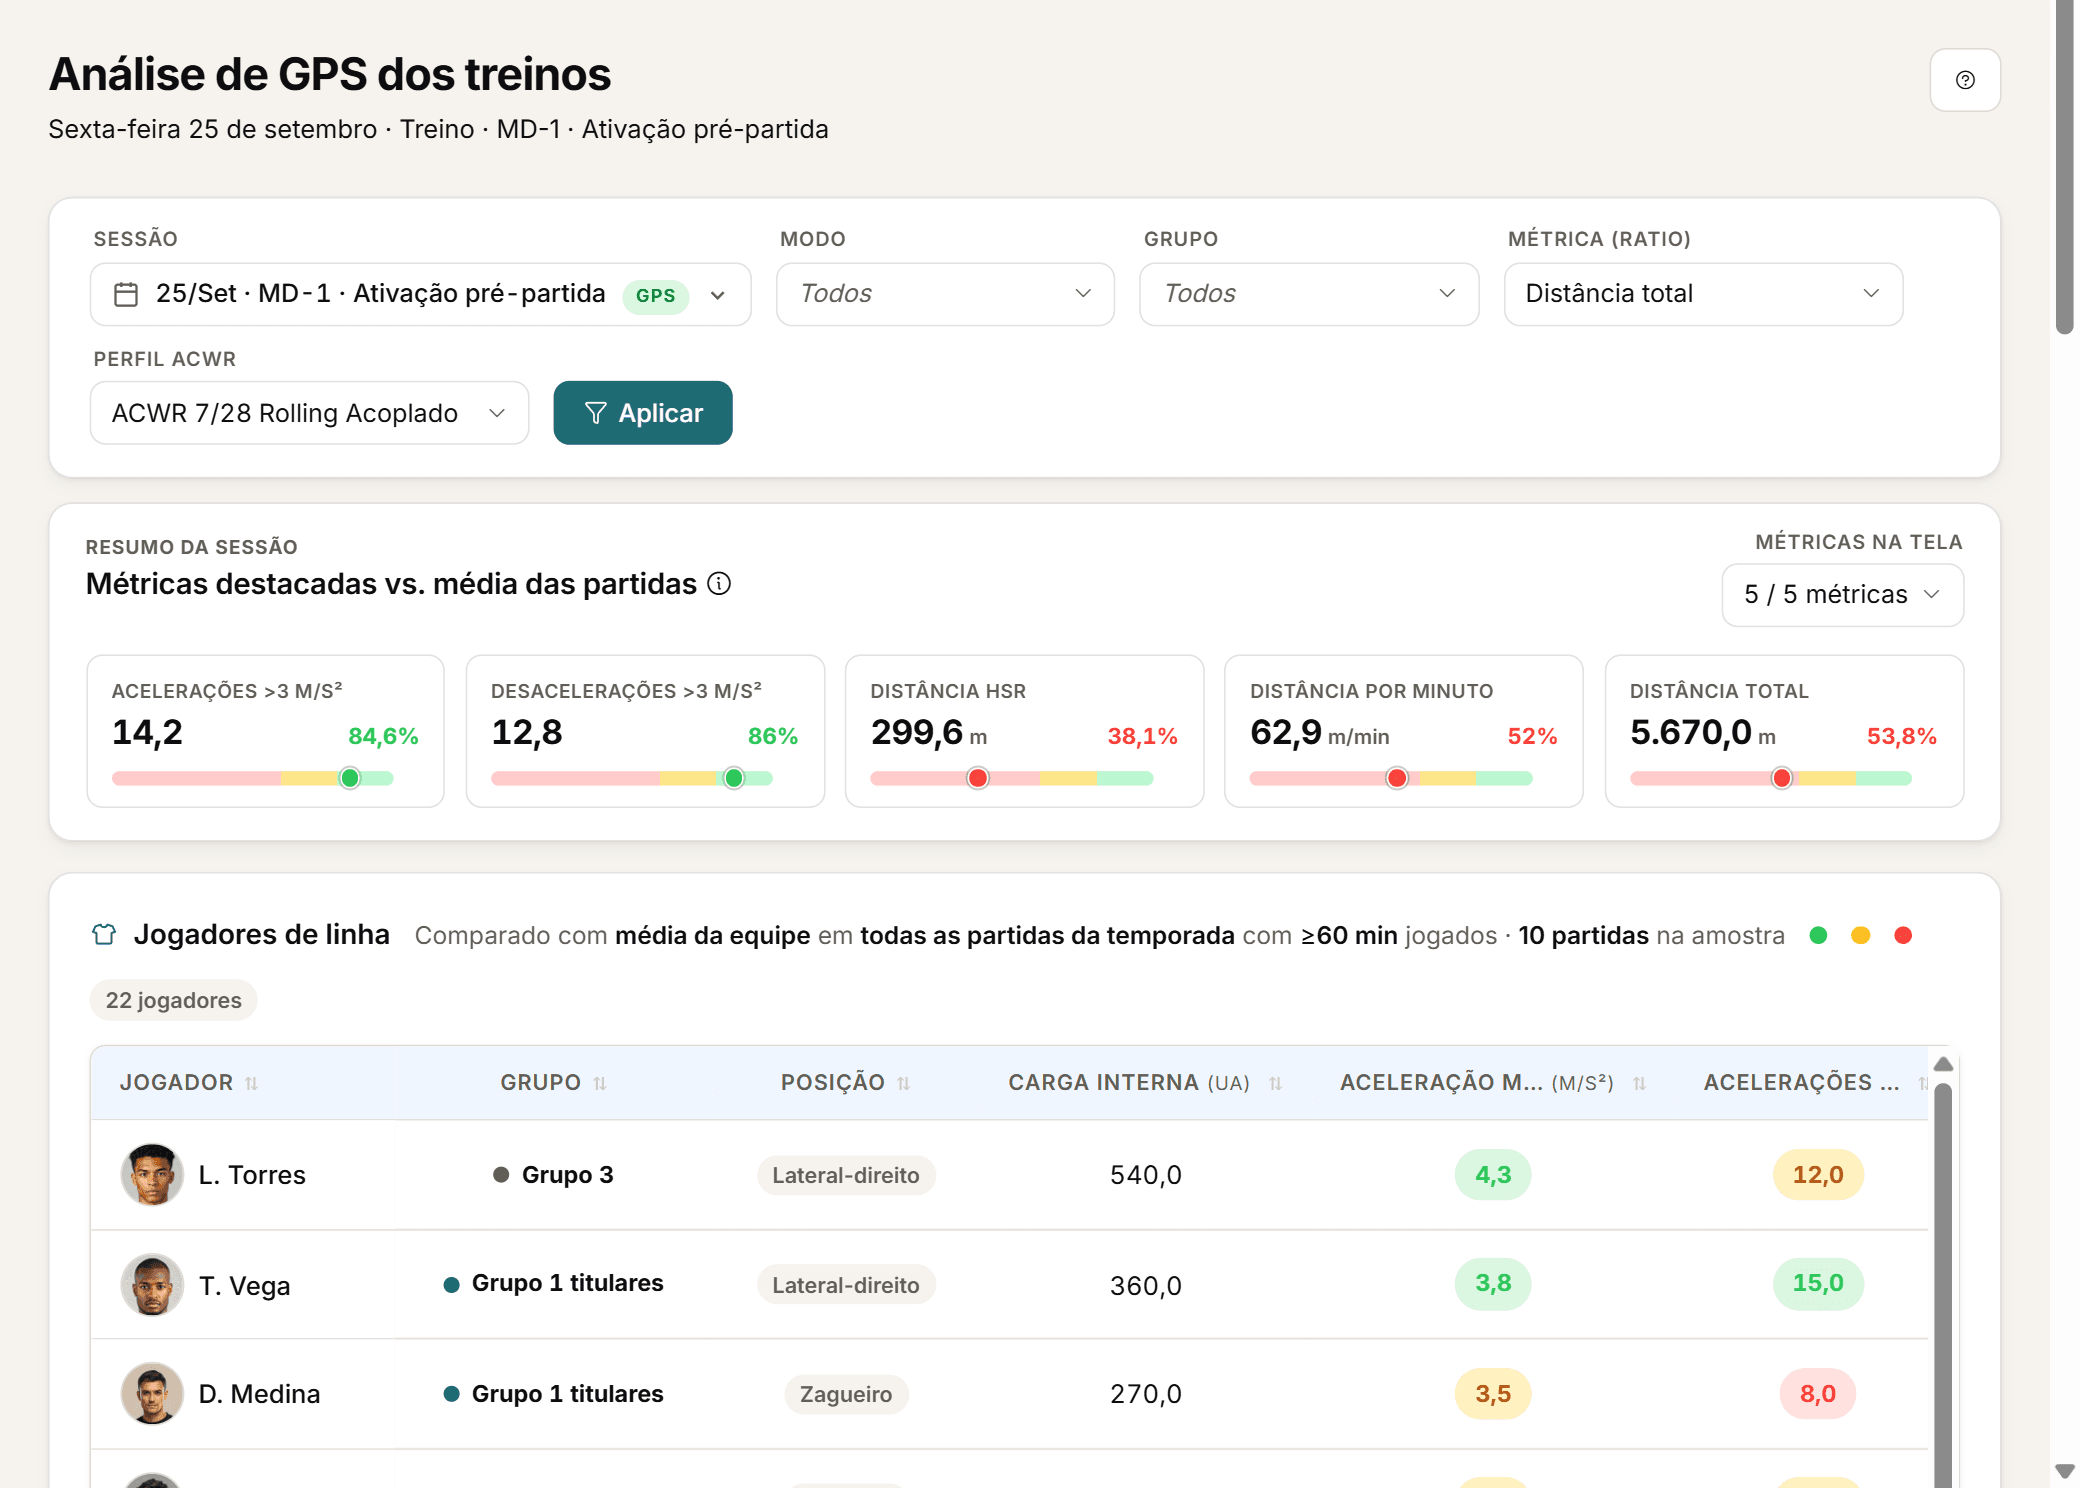Screen dimensions: 2080x1488
Task: Open the Métrica (Ratio) Distância total dropdown
Action: (1703, 294)
